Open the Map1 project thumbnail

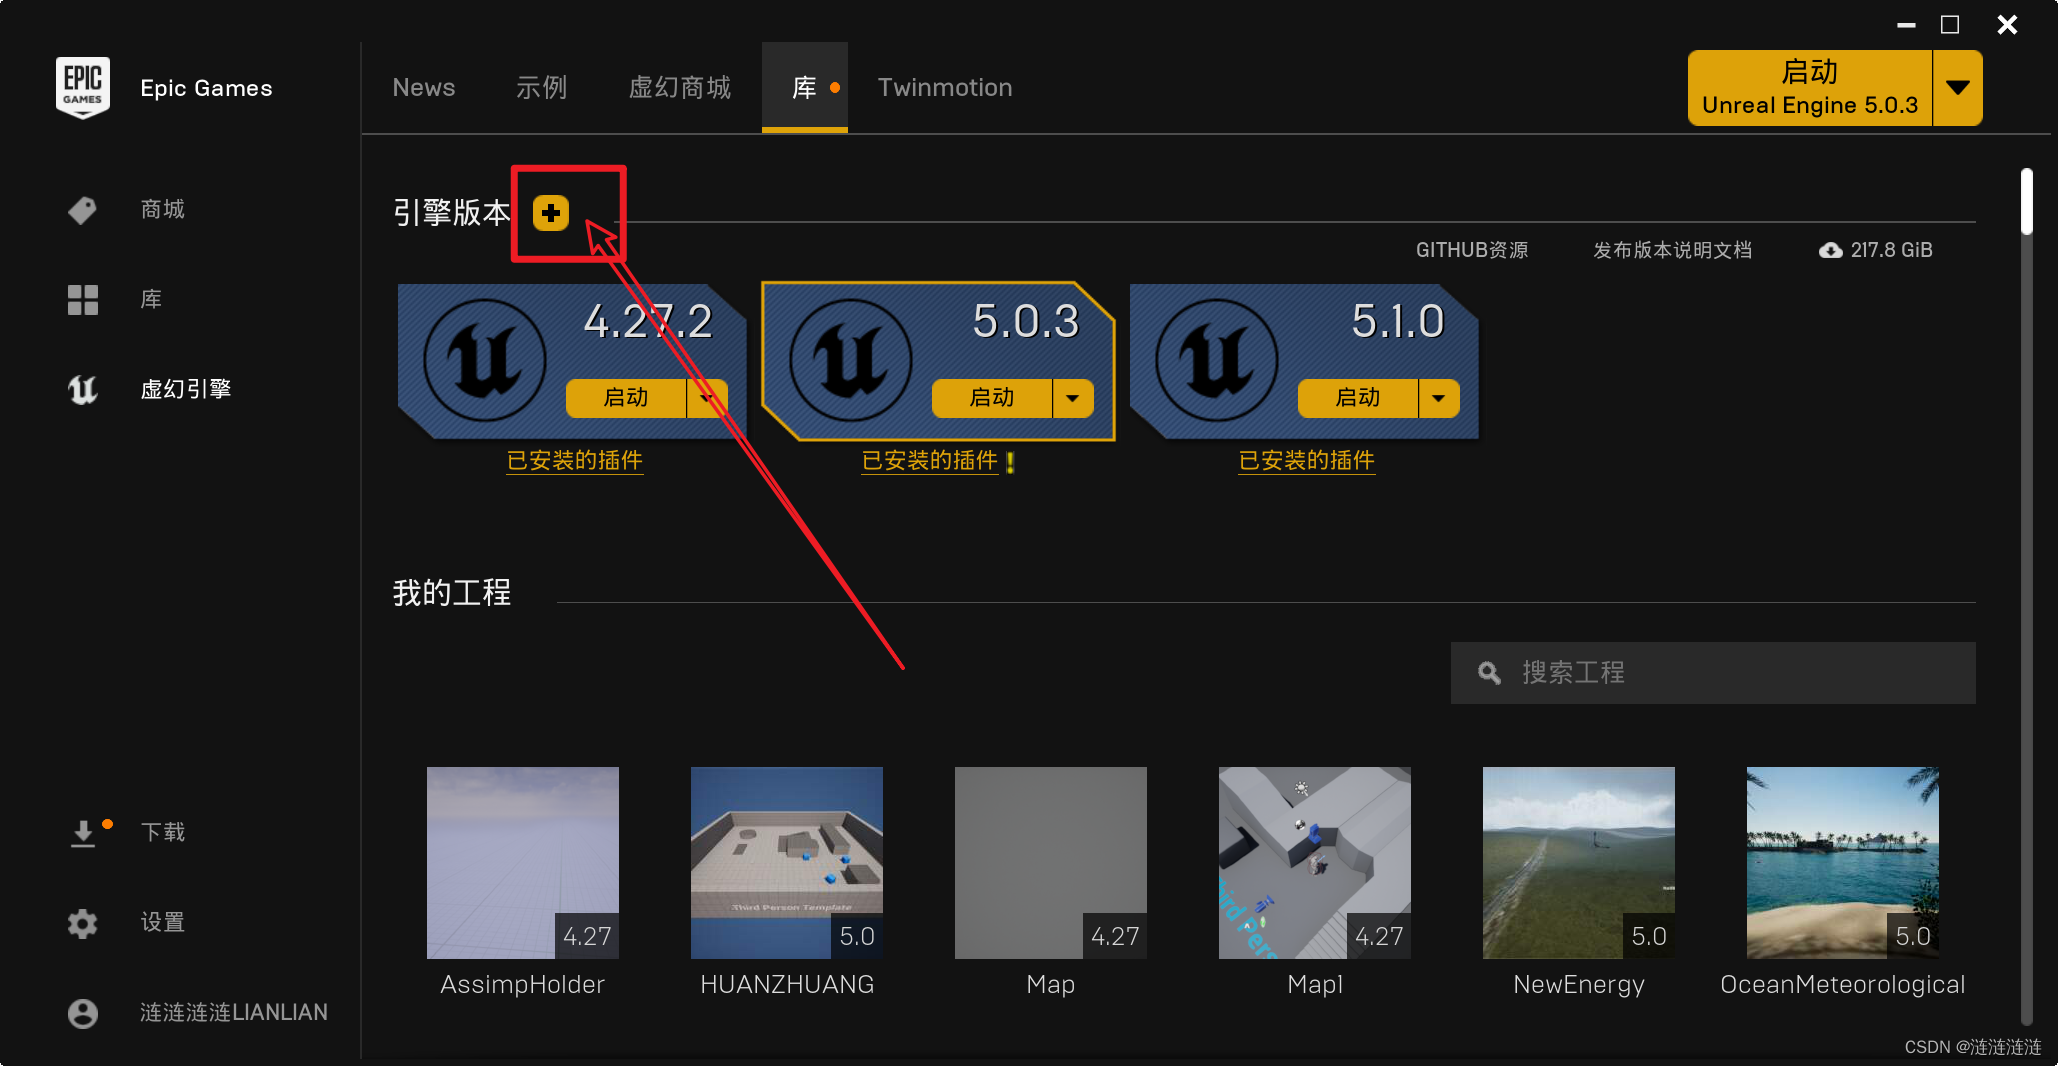pyautogui.click(x=1315, y=863)
